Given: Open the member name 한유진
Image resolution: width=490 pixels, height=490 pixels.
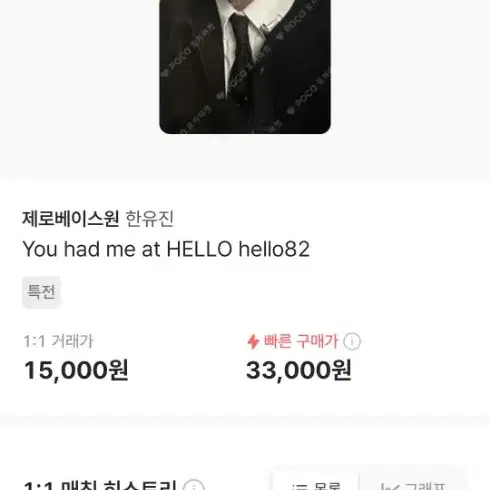Looking at the screenshot, I should tap(150, 219).
